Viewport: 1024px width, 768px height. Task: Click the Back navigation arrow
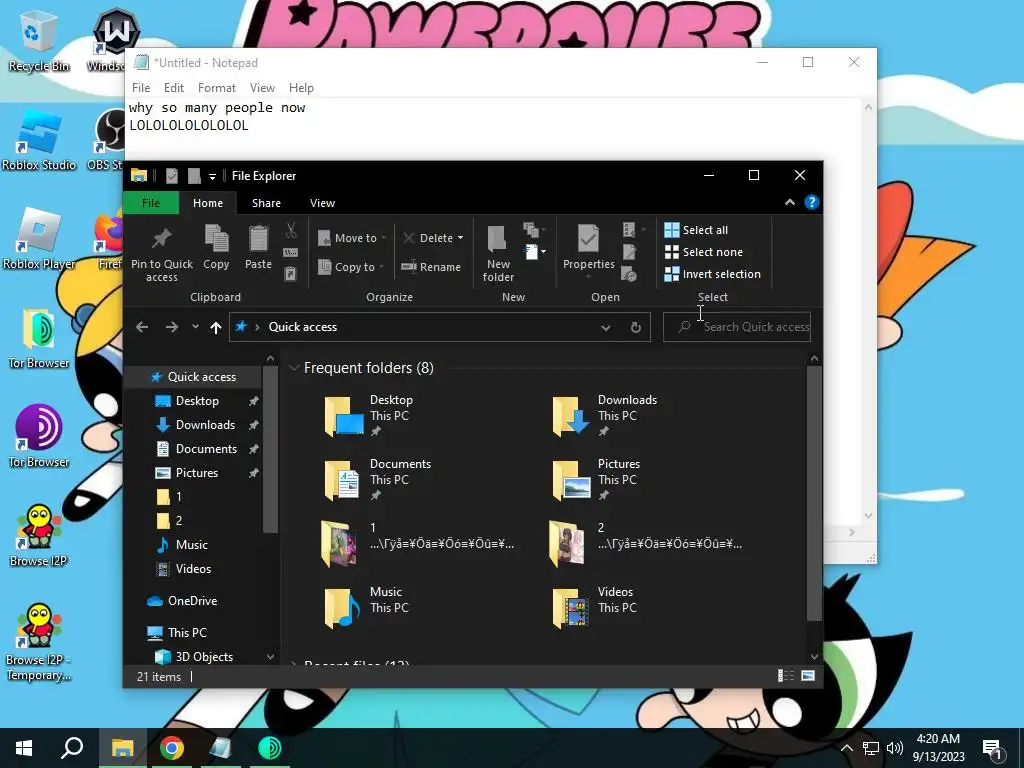tap(142, 327)
